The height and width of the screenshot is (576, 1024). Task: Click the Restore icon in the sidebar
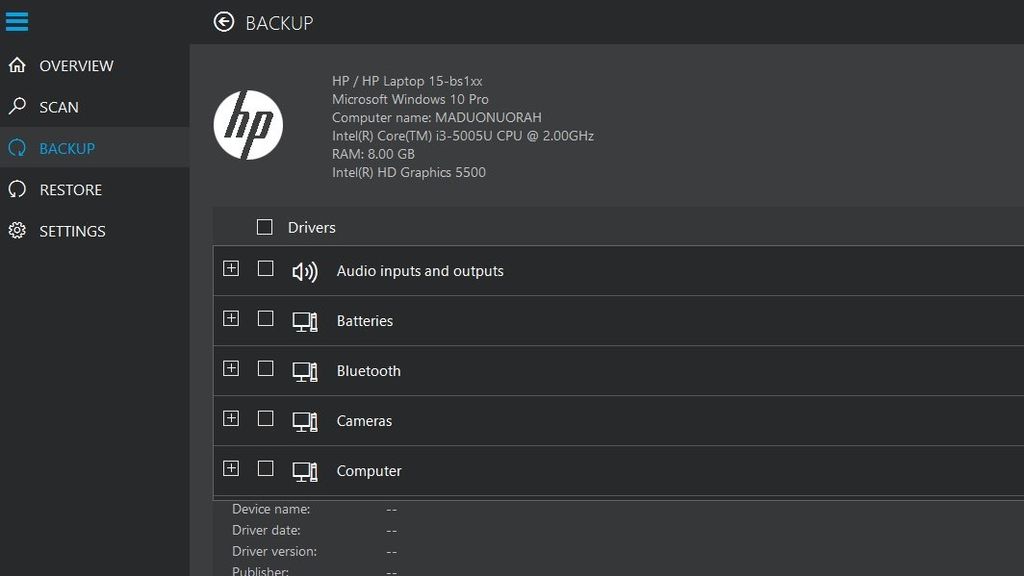pos(15,189)
